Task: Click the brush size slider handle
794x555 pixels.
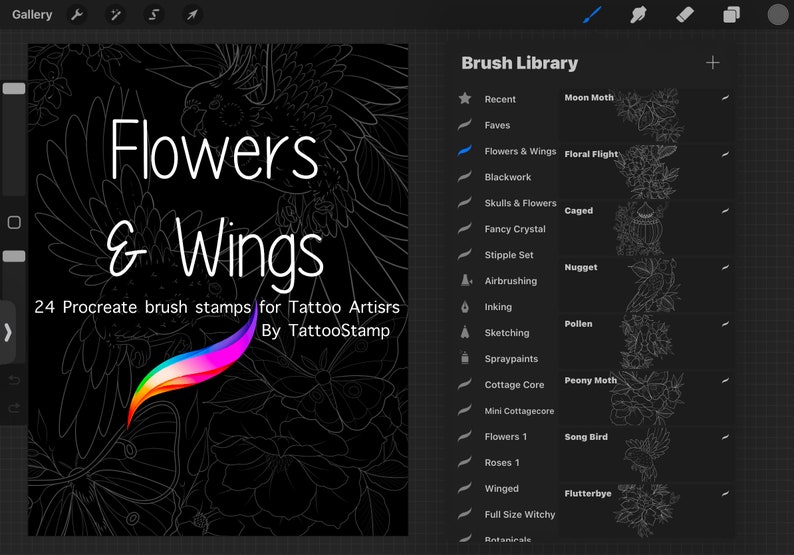Action: [x=14, y=89]
